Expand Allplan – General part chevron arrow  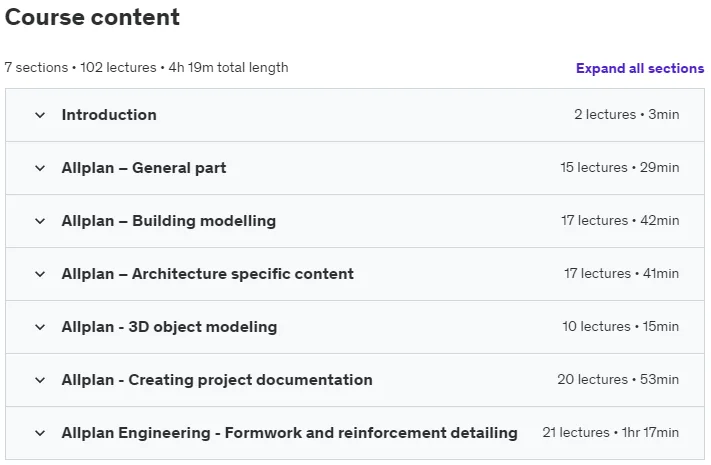click(40, 168)
